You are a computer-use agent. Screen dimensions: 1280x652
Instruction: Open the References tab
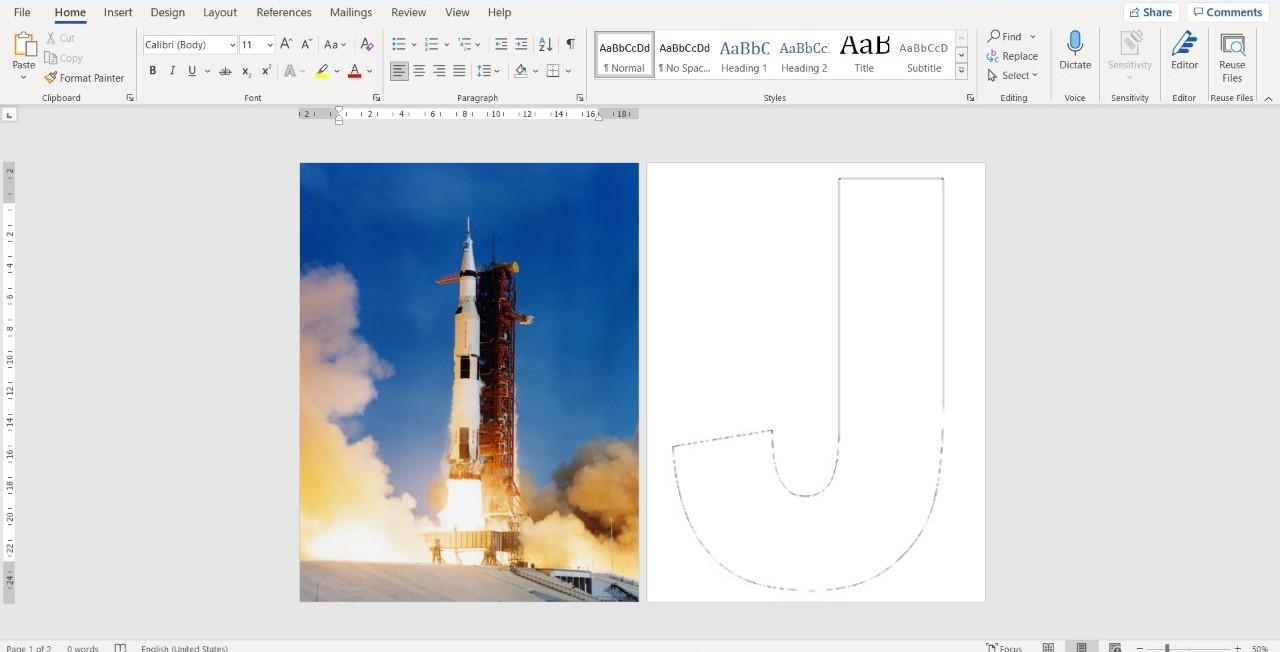point(284,12)
